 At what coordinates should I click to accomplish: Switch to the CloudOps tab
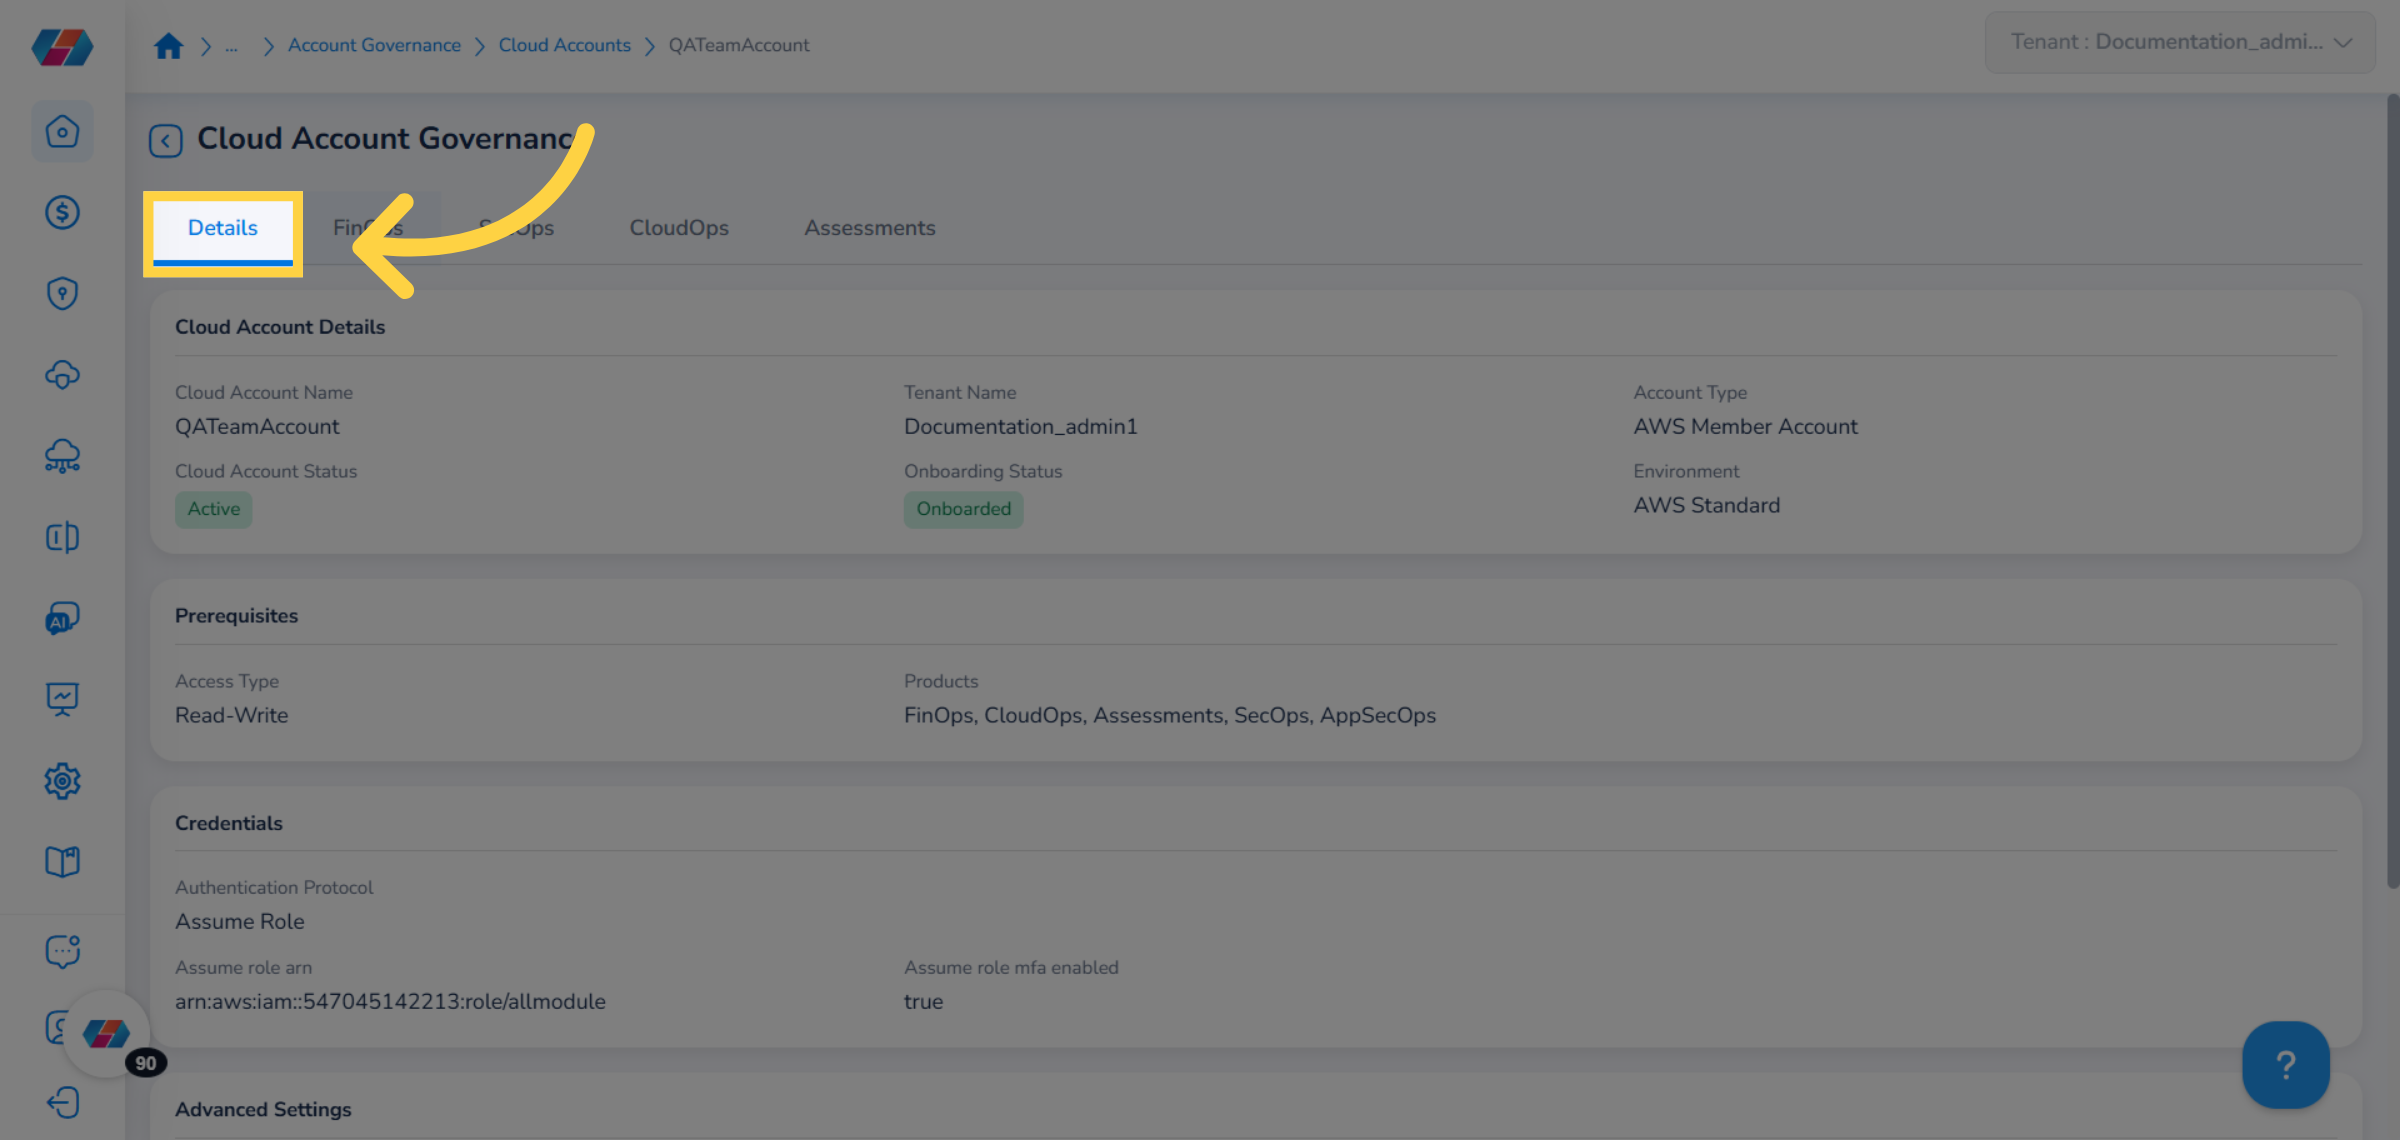[679, 228]
